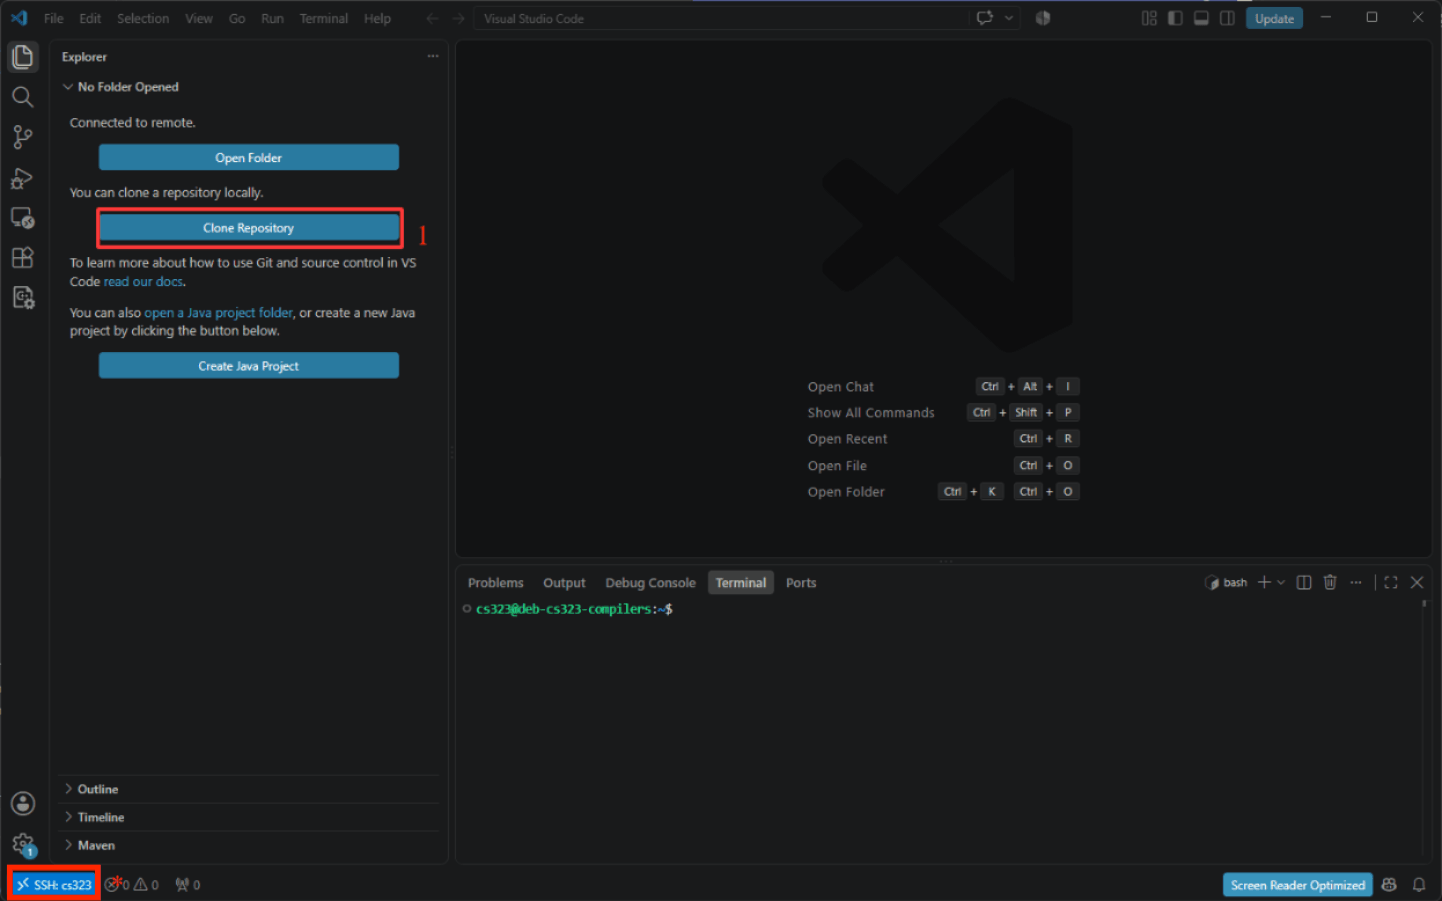
Task: Open the Run menu
Action: tap(272, 18)
